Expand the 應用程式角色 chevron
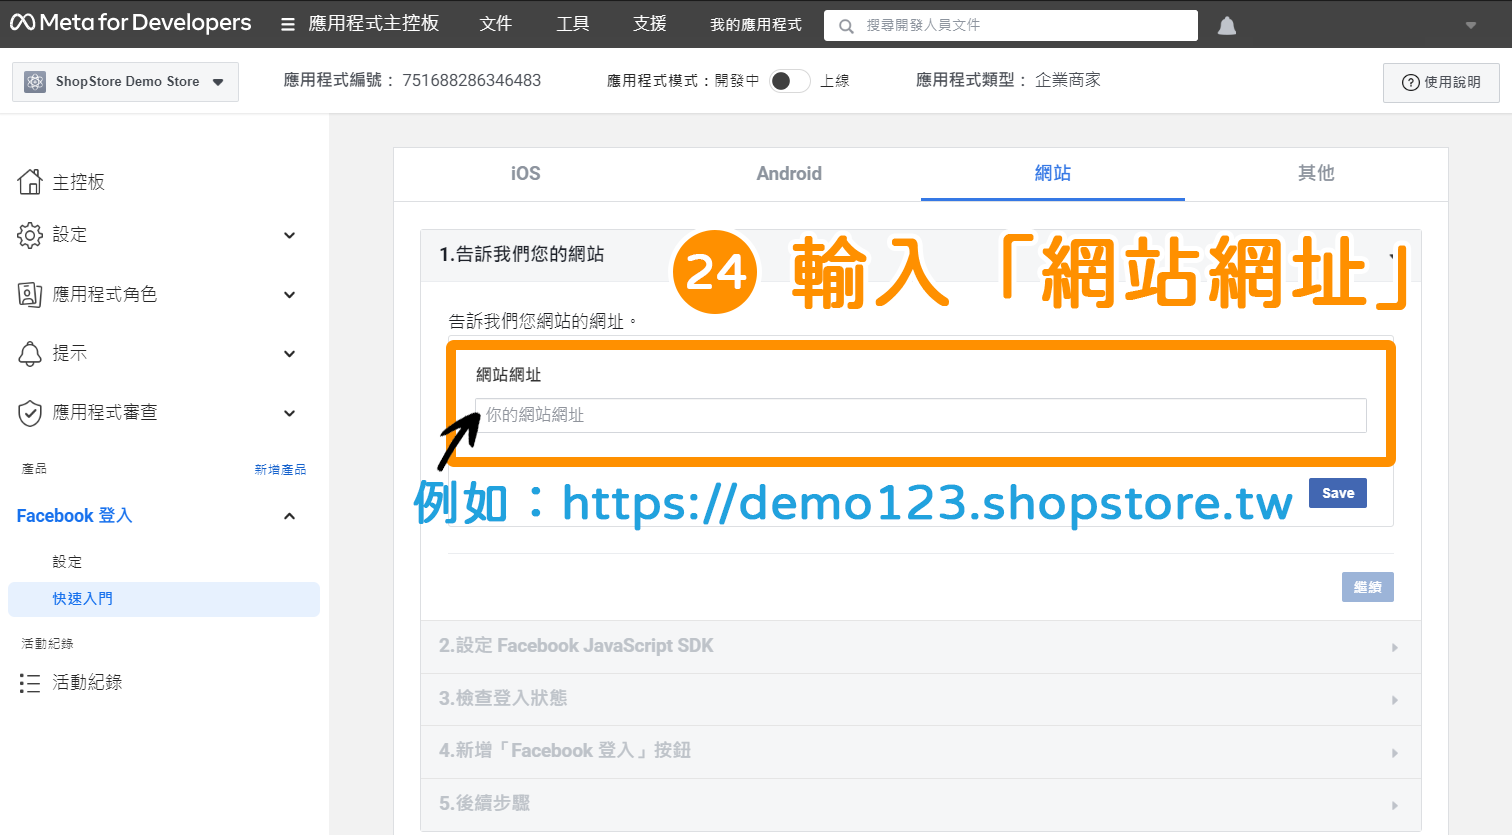 [x=290, y=295]
